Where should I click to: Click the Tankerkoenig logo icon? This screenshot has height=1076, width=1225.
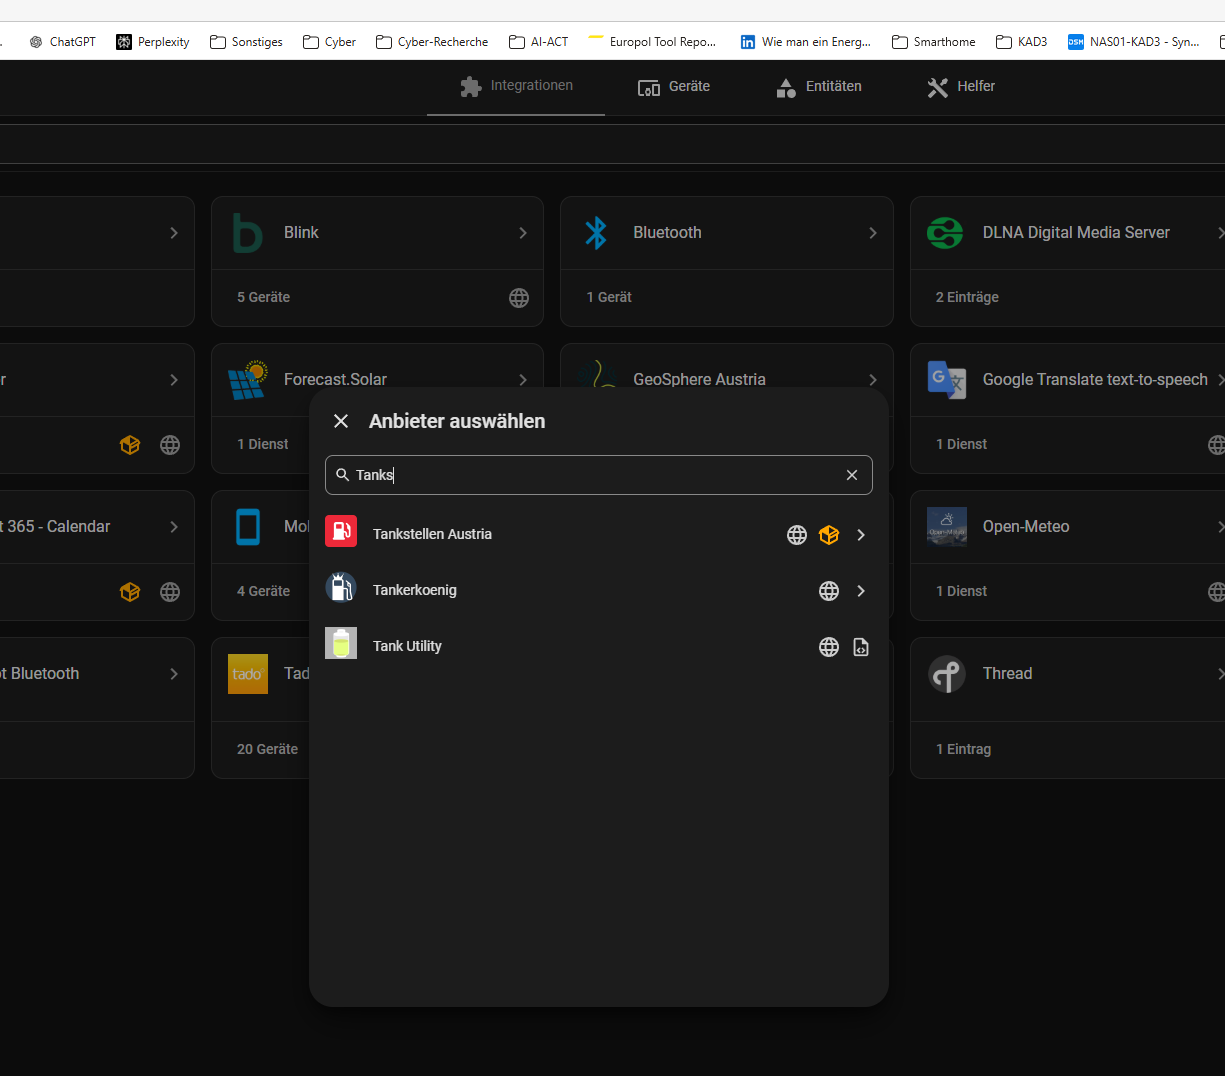click(x=341, y=587)
